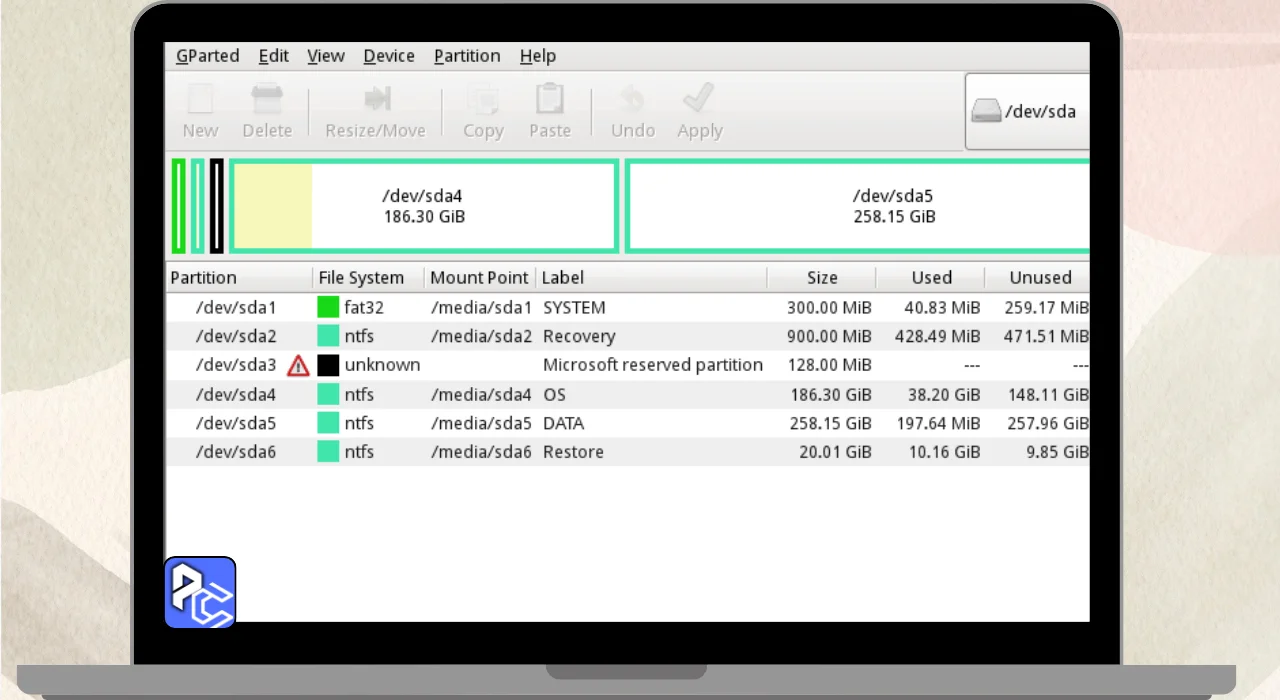Open the /dev/sda device selector

[1027, 111]
